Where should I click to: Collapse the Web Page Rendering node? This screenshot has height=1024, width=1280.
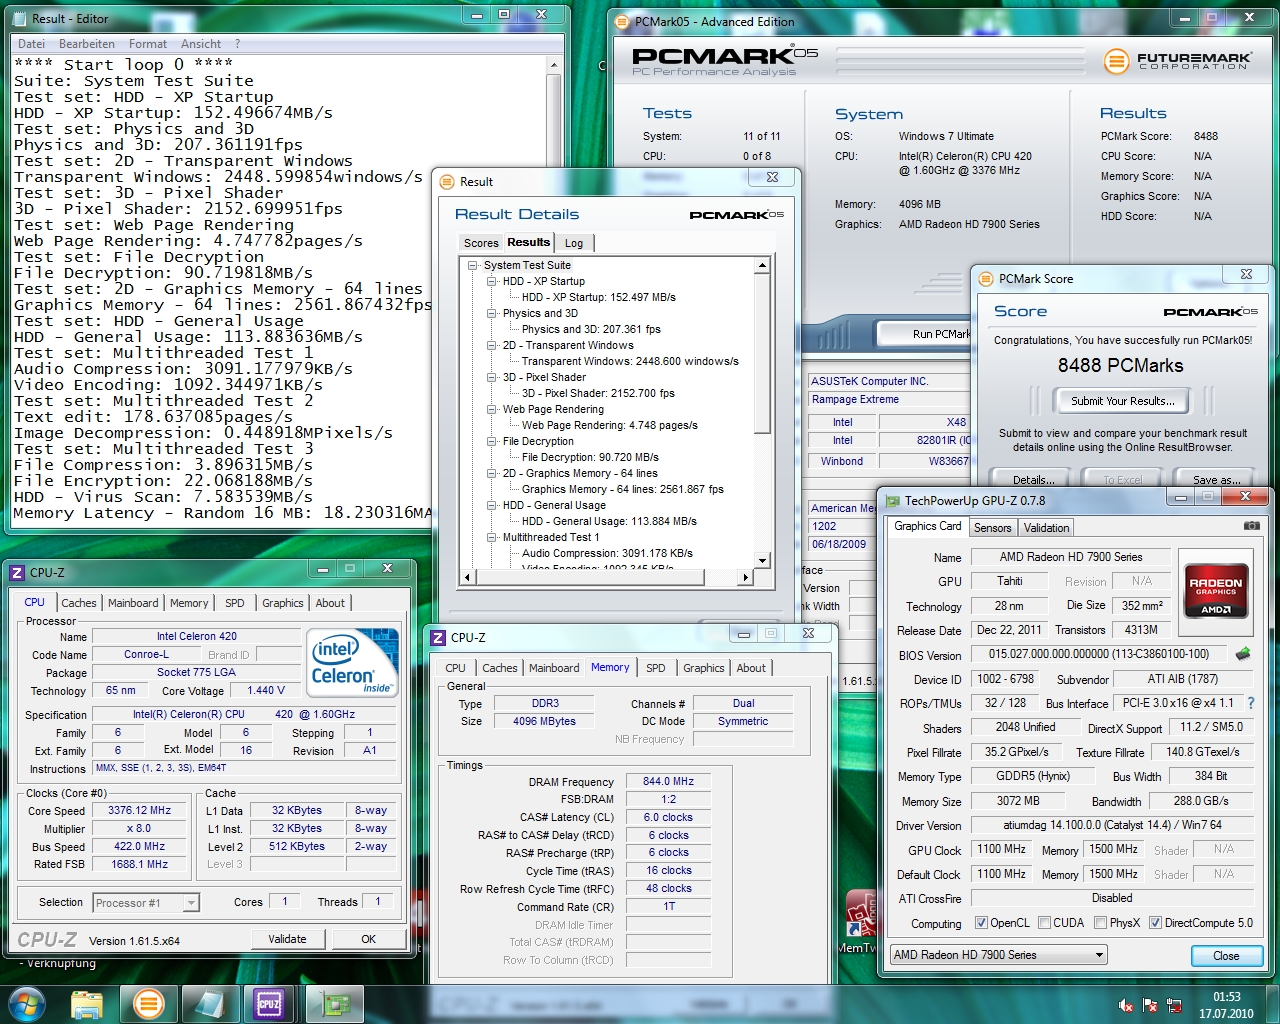492,409
